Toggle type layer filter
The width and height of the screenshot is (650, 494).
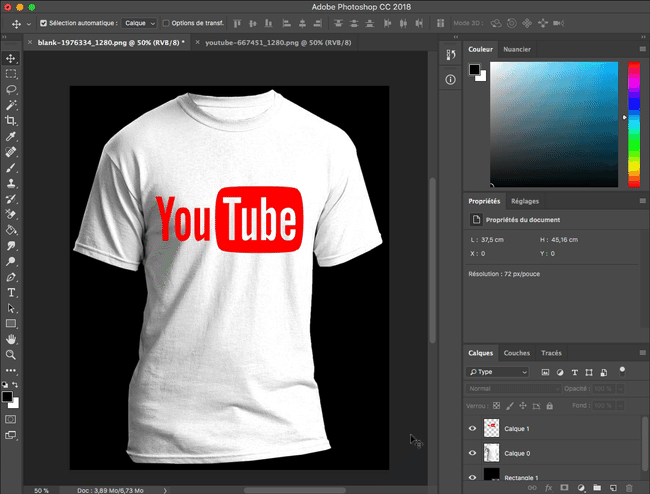point(575,372)
